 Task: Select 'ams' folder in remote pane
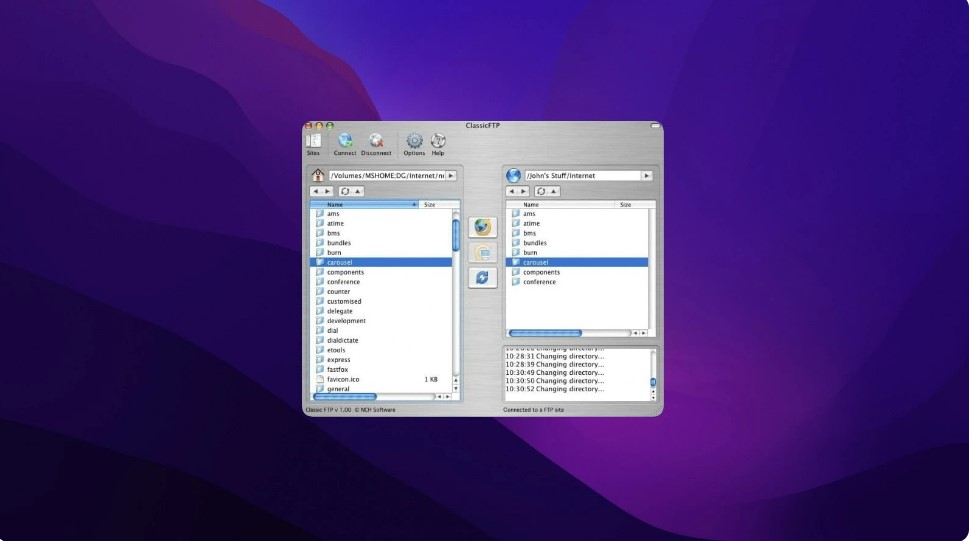(577, 214)
